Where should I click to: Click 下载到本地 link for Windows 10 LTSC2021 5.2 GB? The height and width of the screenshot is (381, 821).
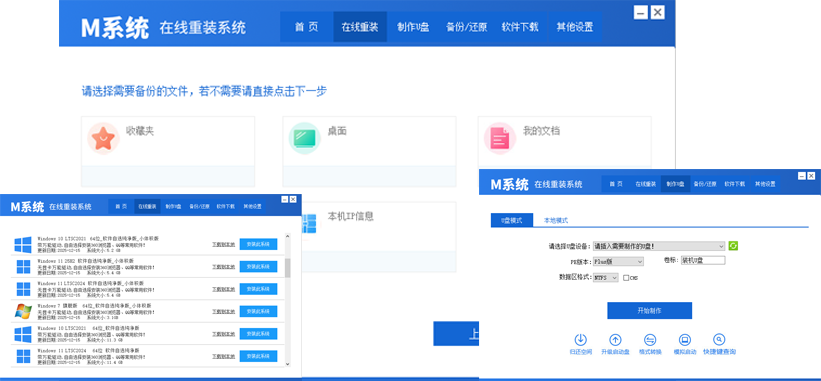(x=223, y=244)
